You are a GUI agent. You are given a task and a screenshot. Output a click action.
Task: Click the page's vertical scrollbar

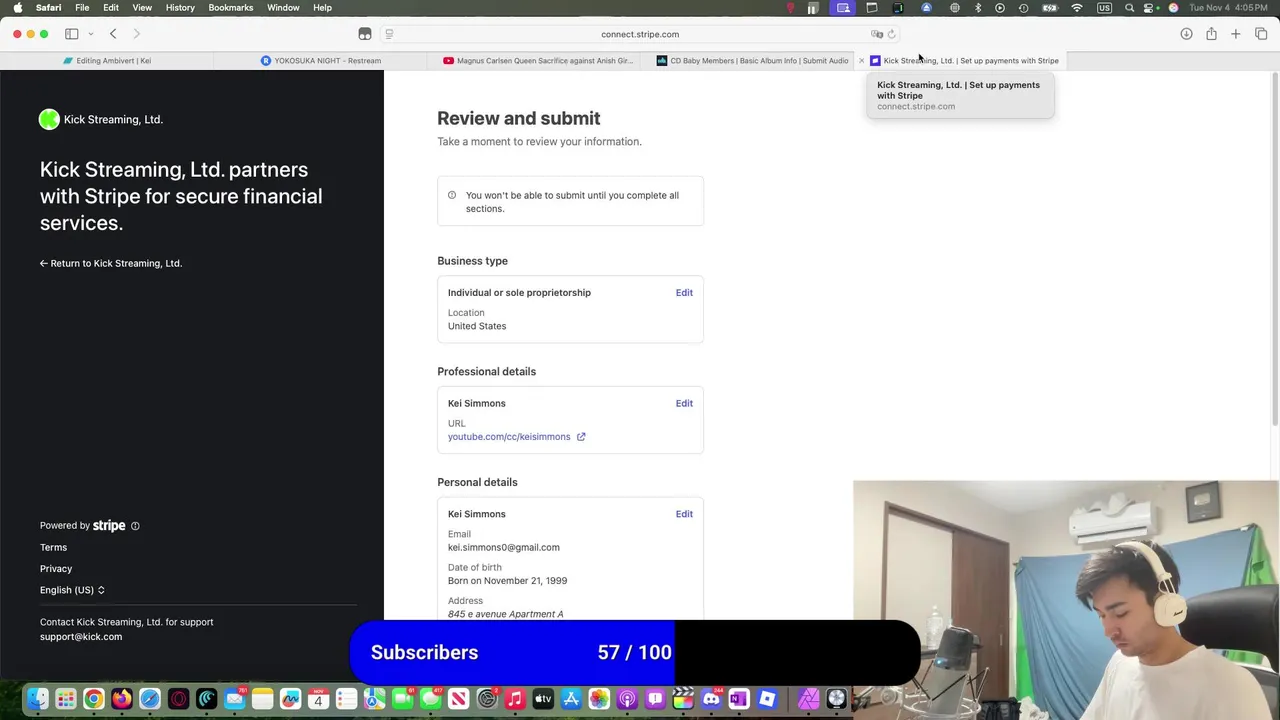[x=1274, y=250]
